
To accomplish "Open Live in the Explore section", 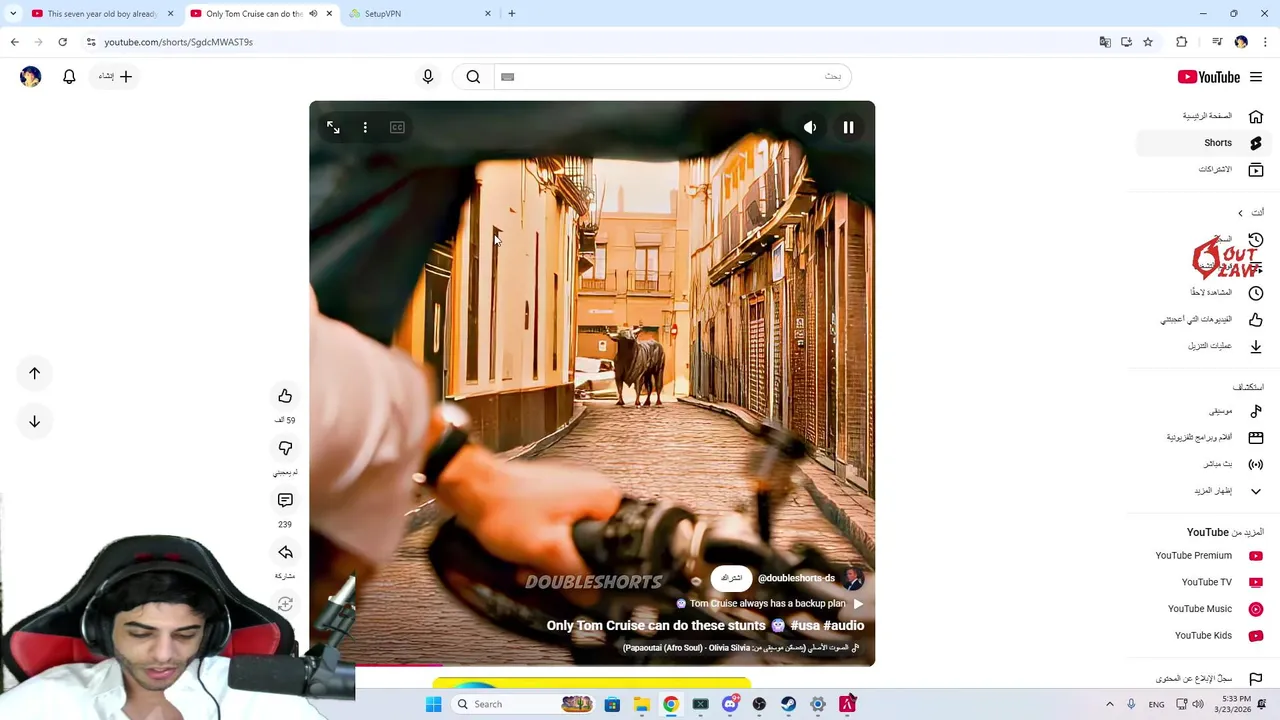I will [x=1204, y=464].
